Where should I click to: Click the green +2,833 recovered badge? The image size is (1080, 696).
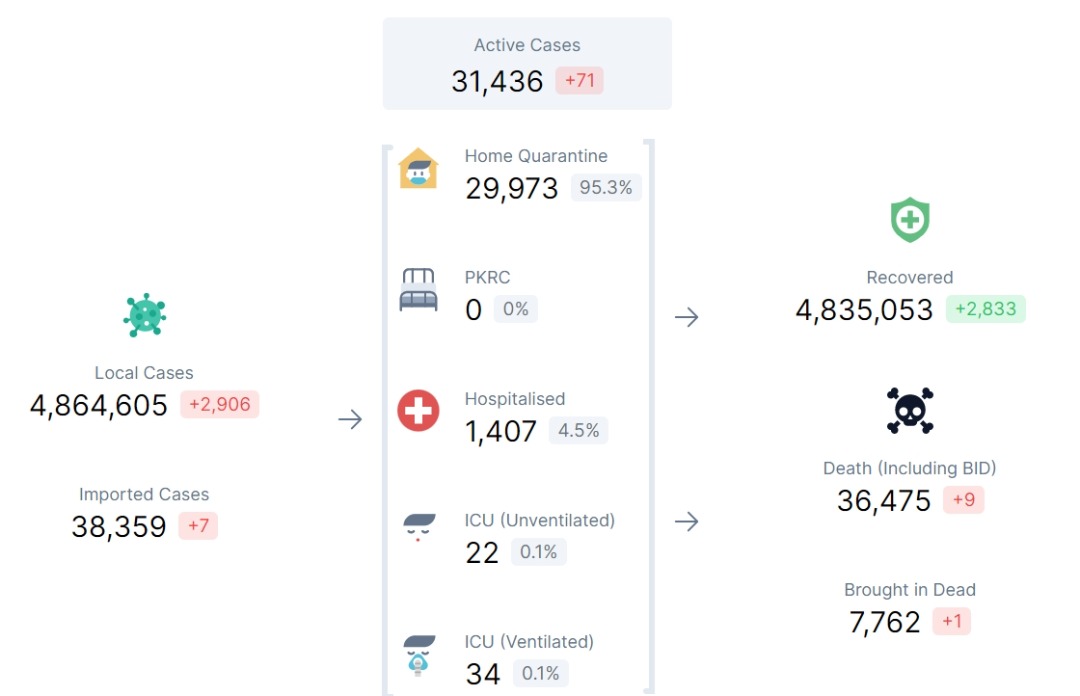pyautogui.click(x=986, y=309)
